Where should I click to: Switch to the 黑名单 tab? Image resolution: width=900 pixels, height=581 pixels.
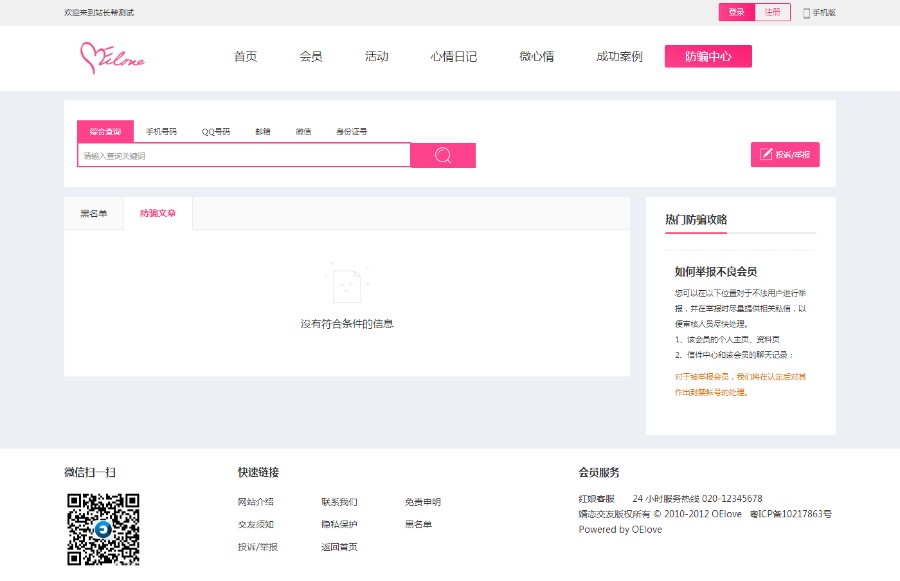[95, 213]
